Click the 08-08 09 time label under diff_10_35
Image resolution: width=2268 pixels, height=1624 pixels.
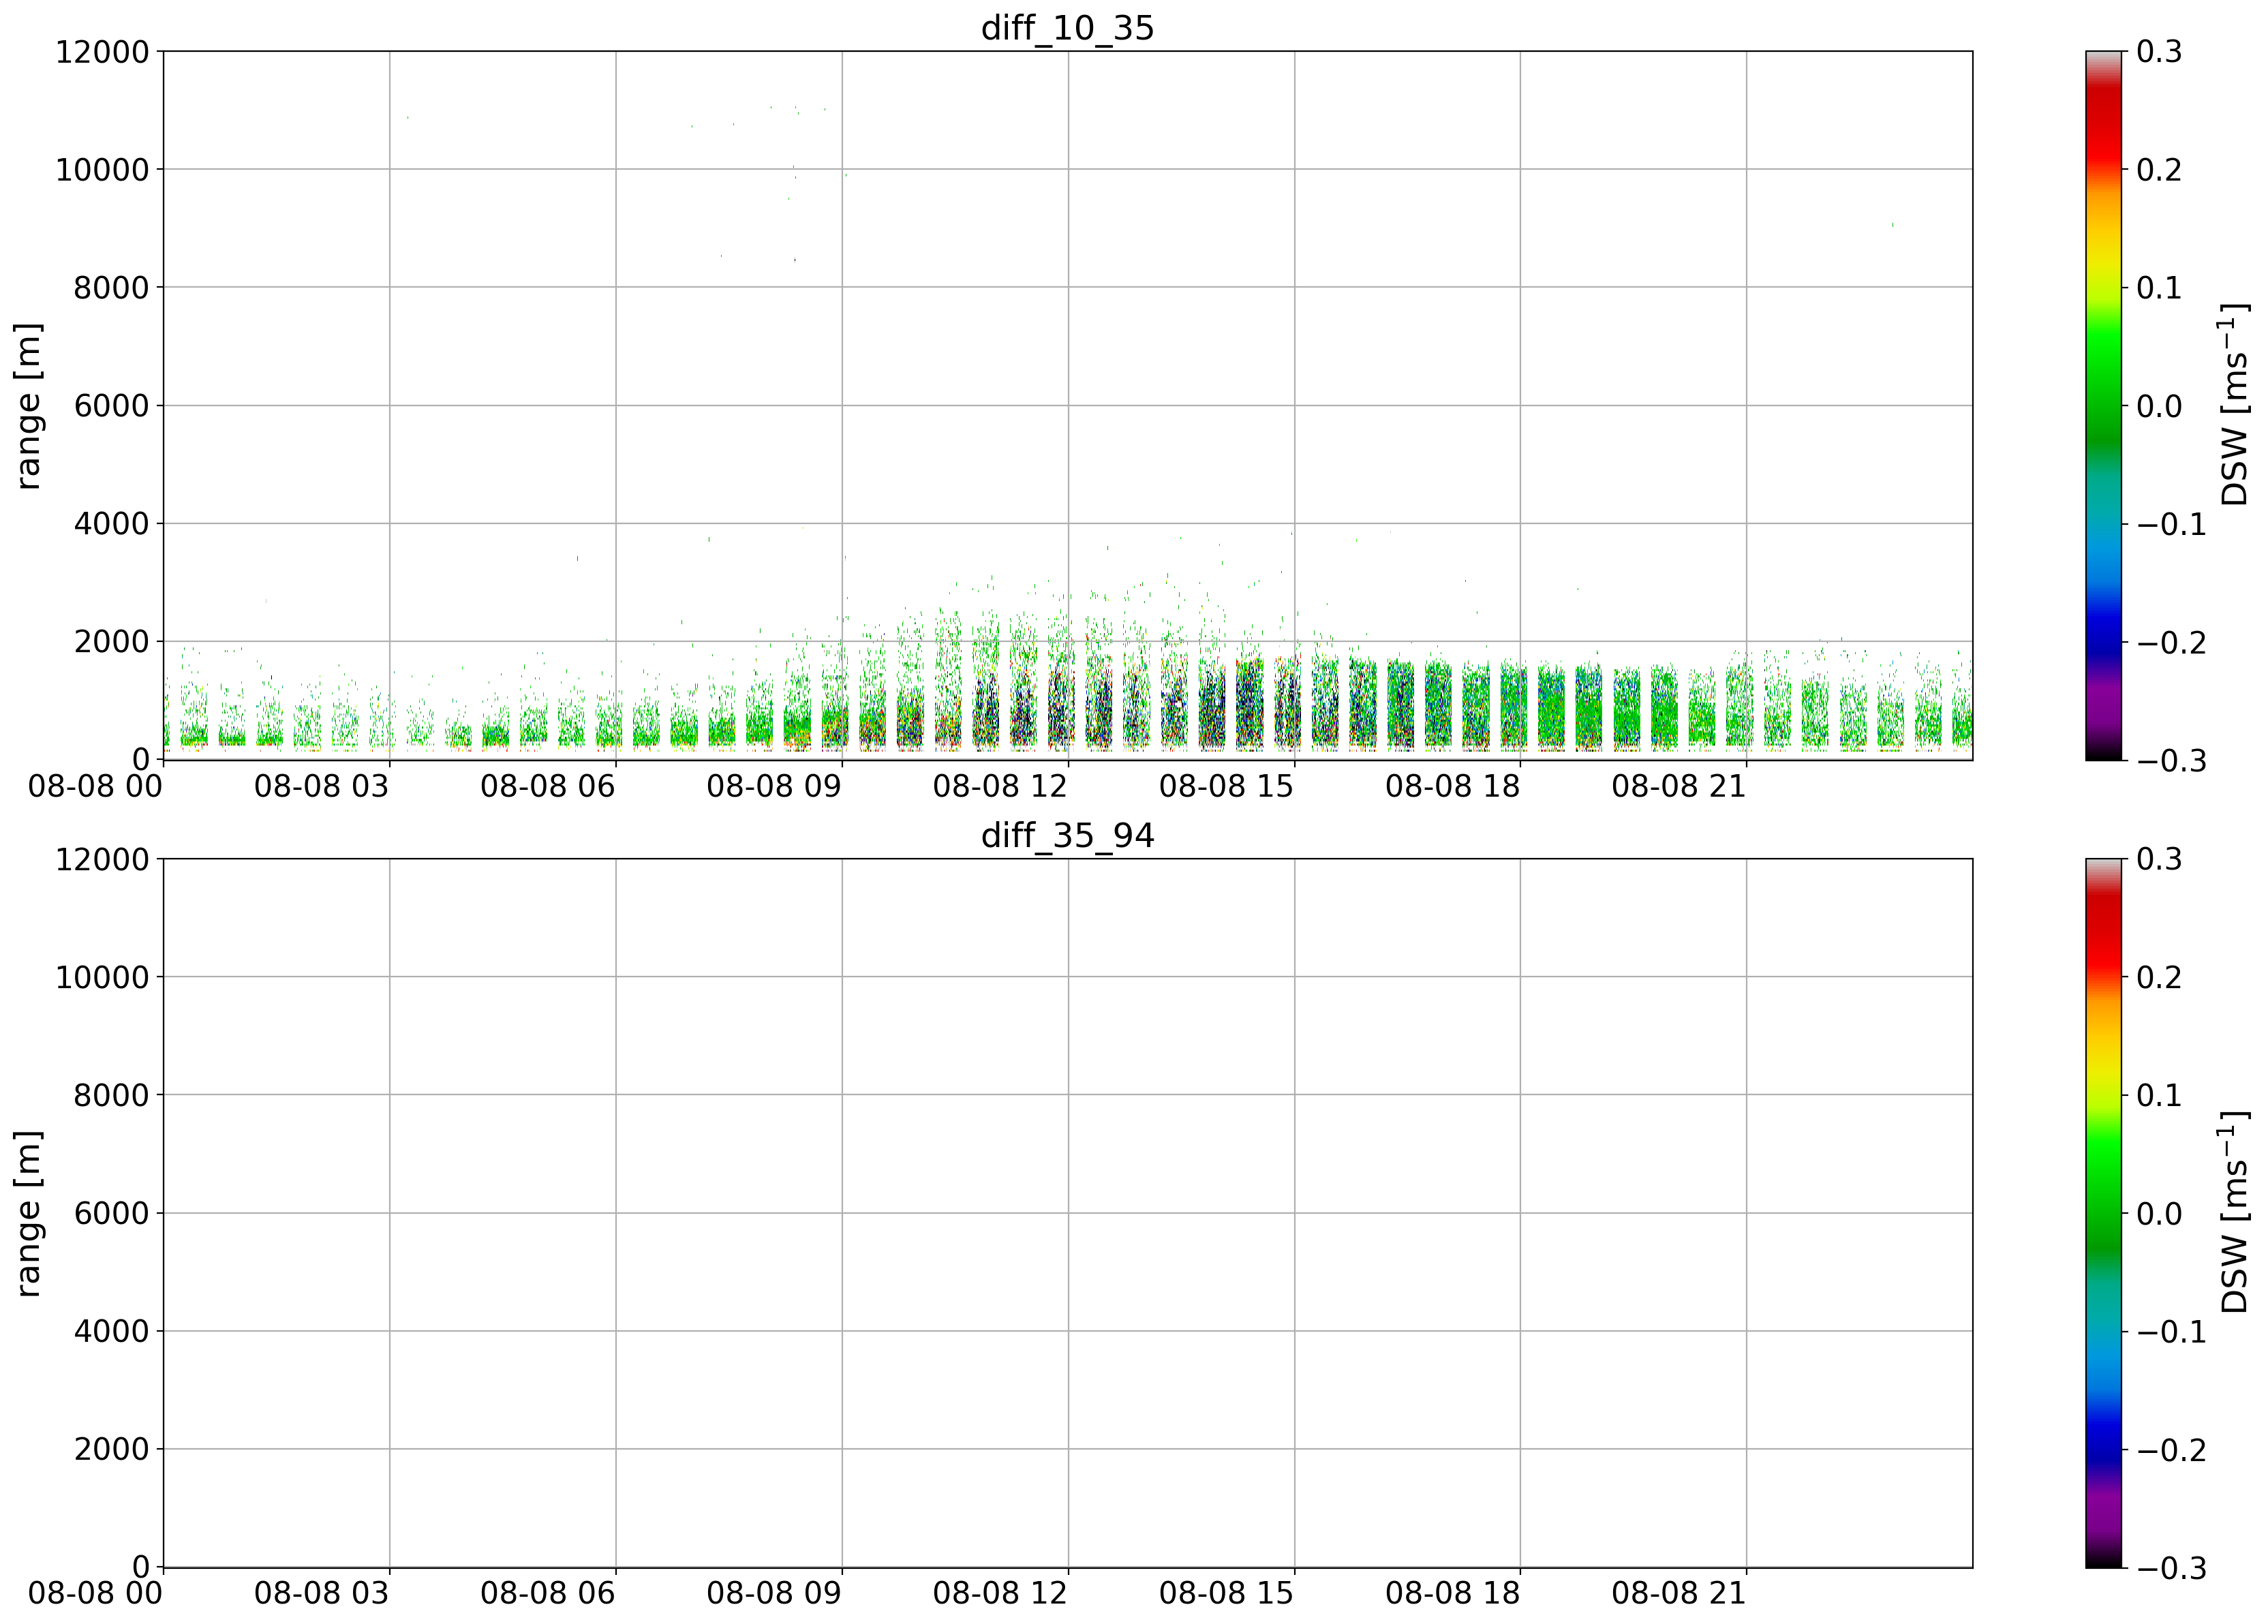click(x=774, y=786)
